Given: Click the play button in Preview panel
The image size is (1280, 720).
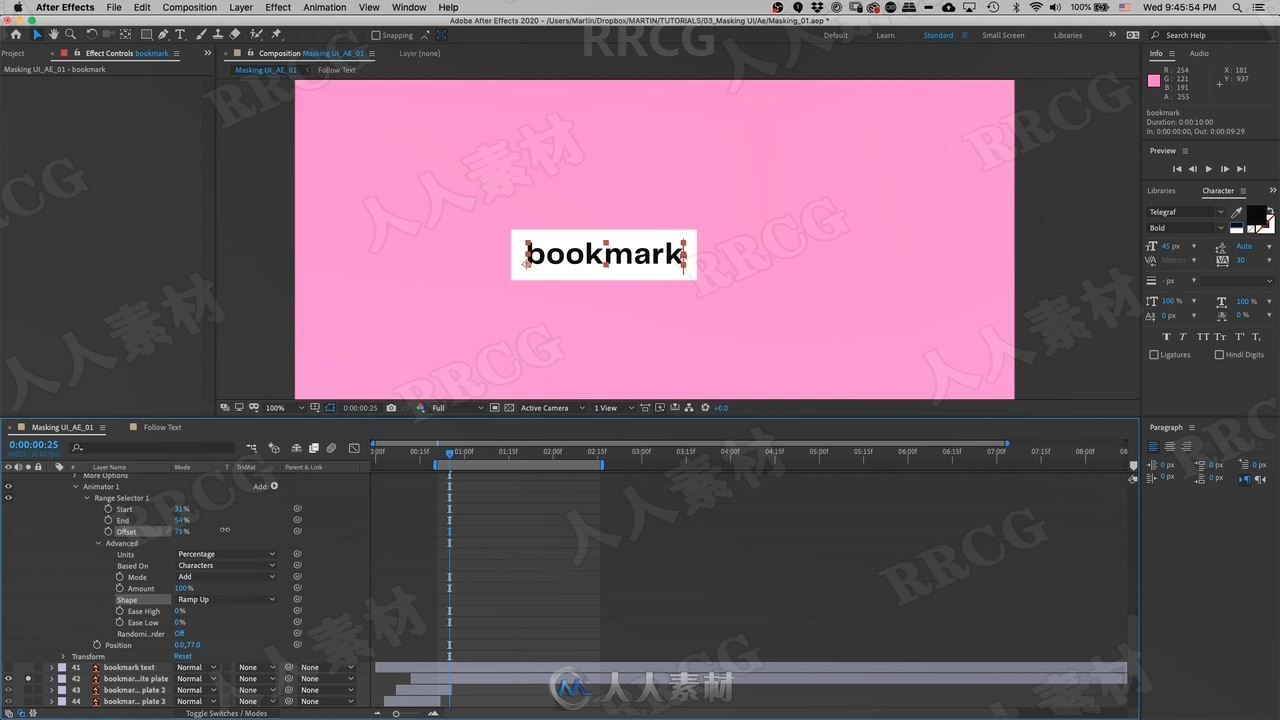Looking at the screenshot, I should 1209,169.
